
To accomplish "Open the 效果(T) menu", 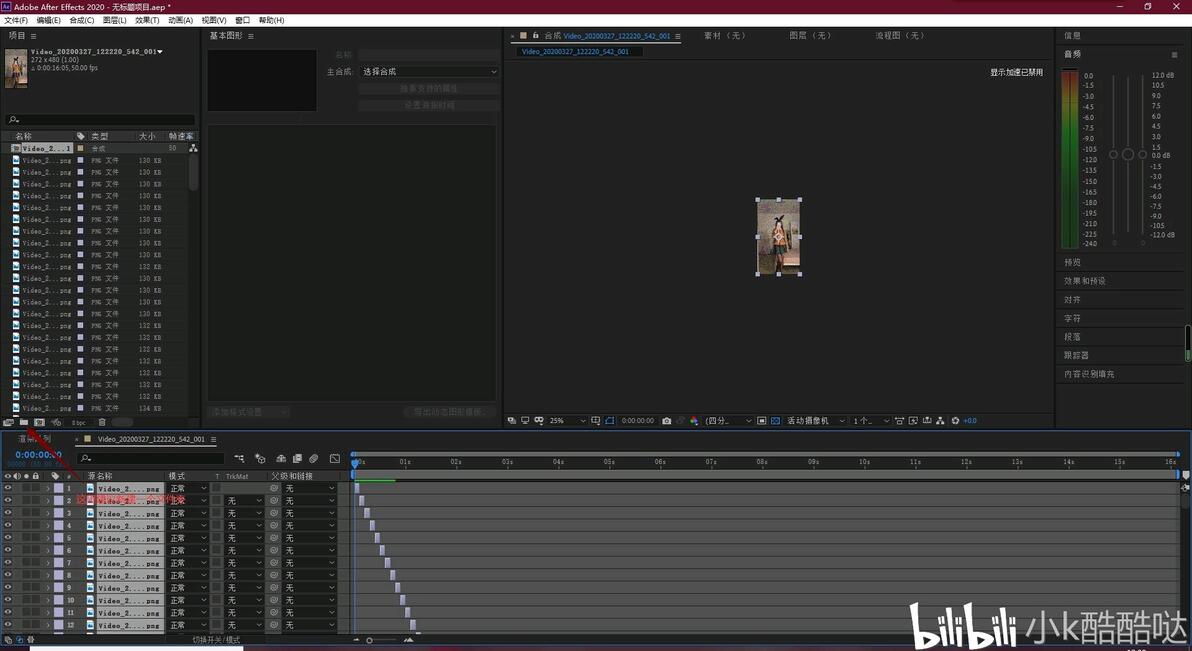I will coord(147,21).
